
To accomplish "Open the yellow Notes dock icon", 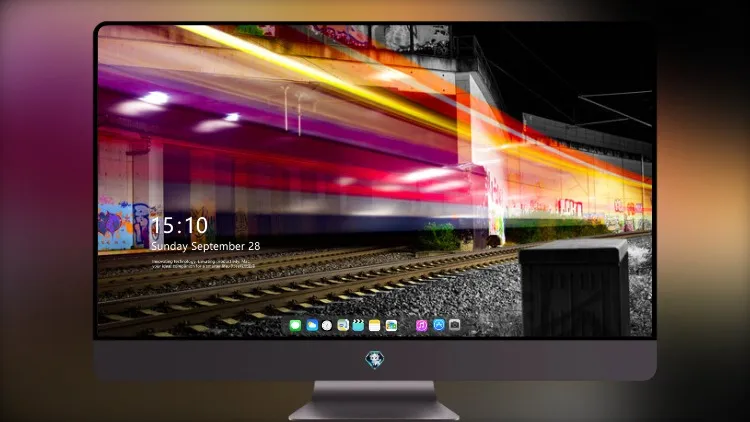I will pos(375,326).
